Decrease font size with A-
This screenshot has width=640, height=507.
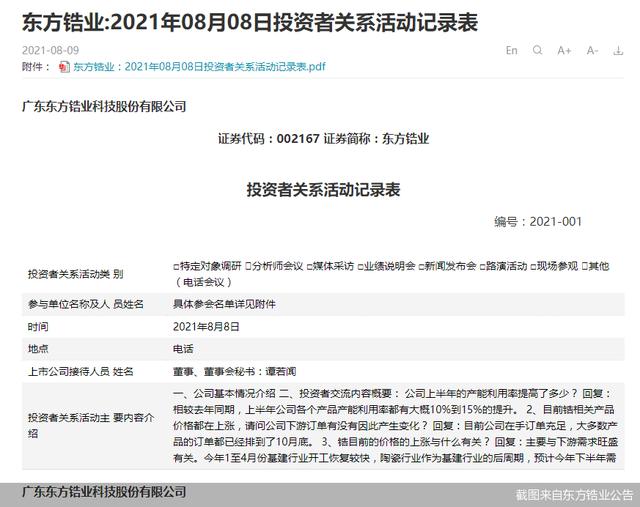coord(592,51)
